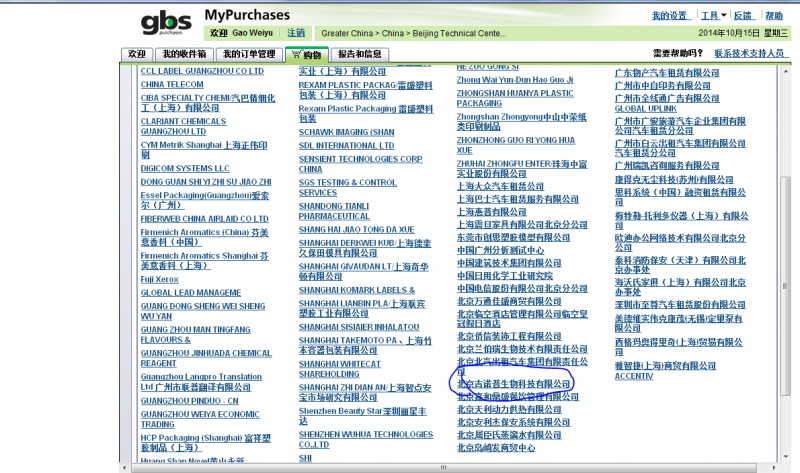Screen dimensions: 800x473
Task: Open GLOBAL UPLINK supplier link
Action: point(645,109)
